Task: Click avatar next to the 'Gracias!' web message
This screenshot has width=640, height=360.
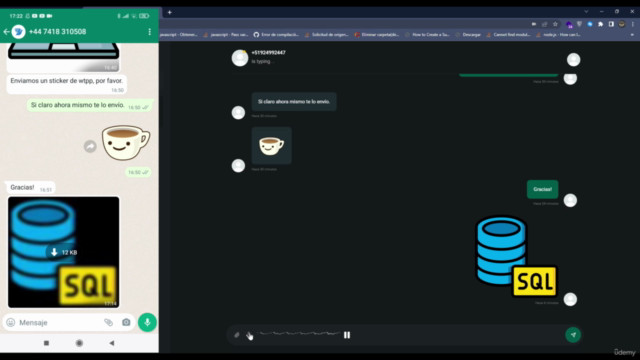Action: 570,200
